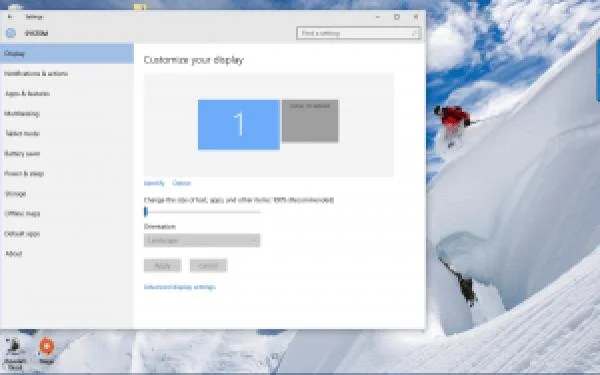The width and height of the screenshot is (600, 375).
Task: Click the Detect link
Action: (181, 183)
